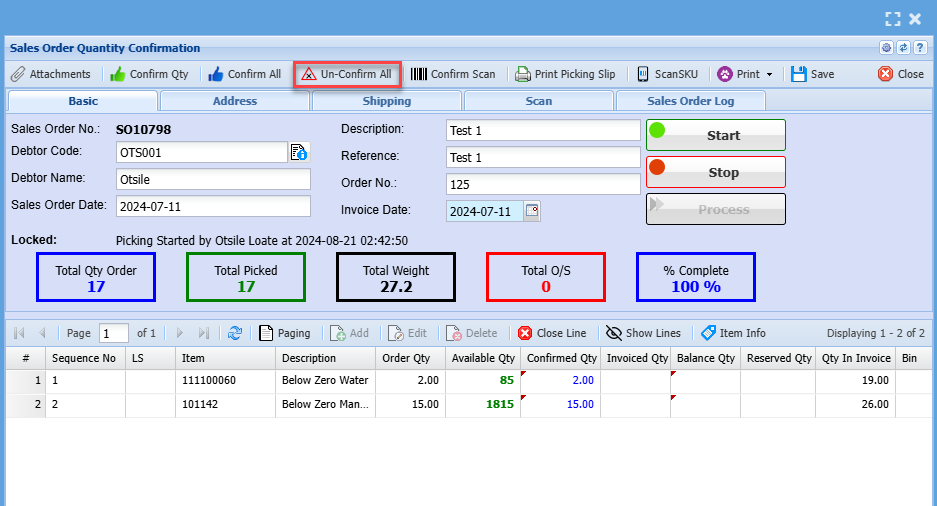
Task: Open the Sales Order Log tab
Action: point(691,101)
